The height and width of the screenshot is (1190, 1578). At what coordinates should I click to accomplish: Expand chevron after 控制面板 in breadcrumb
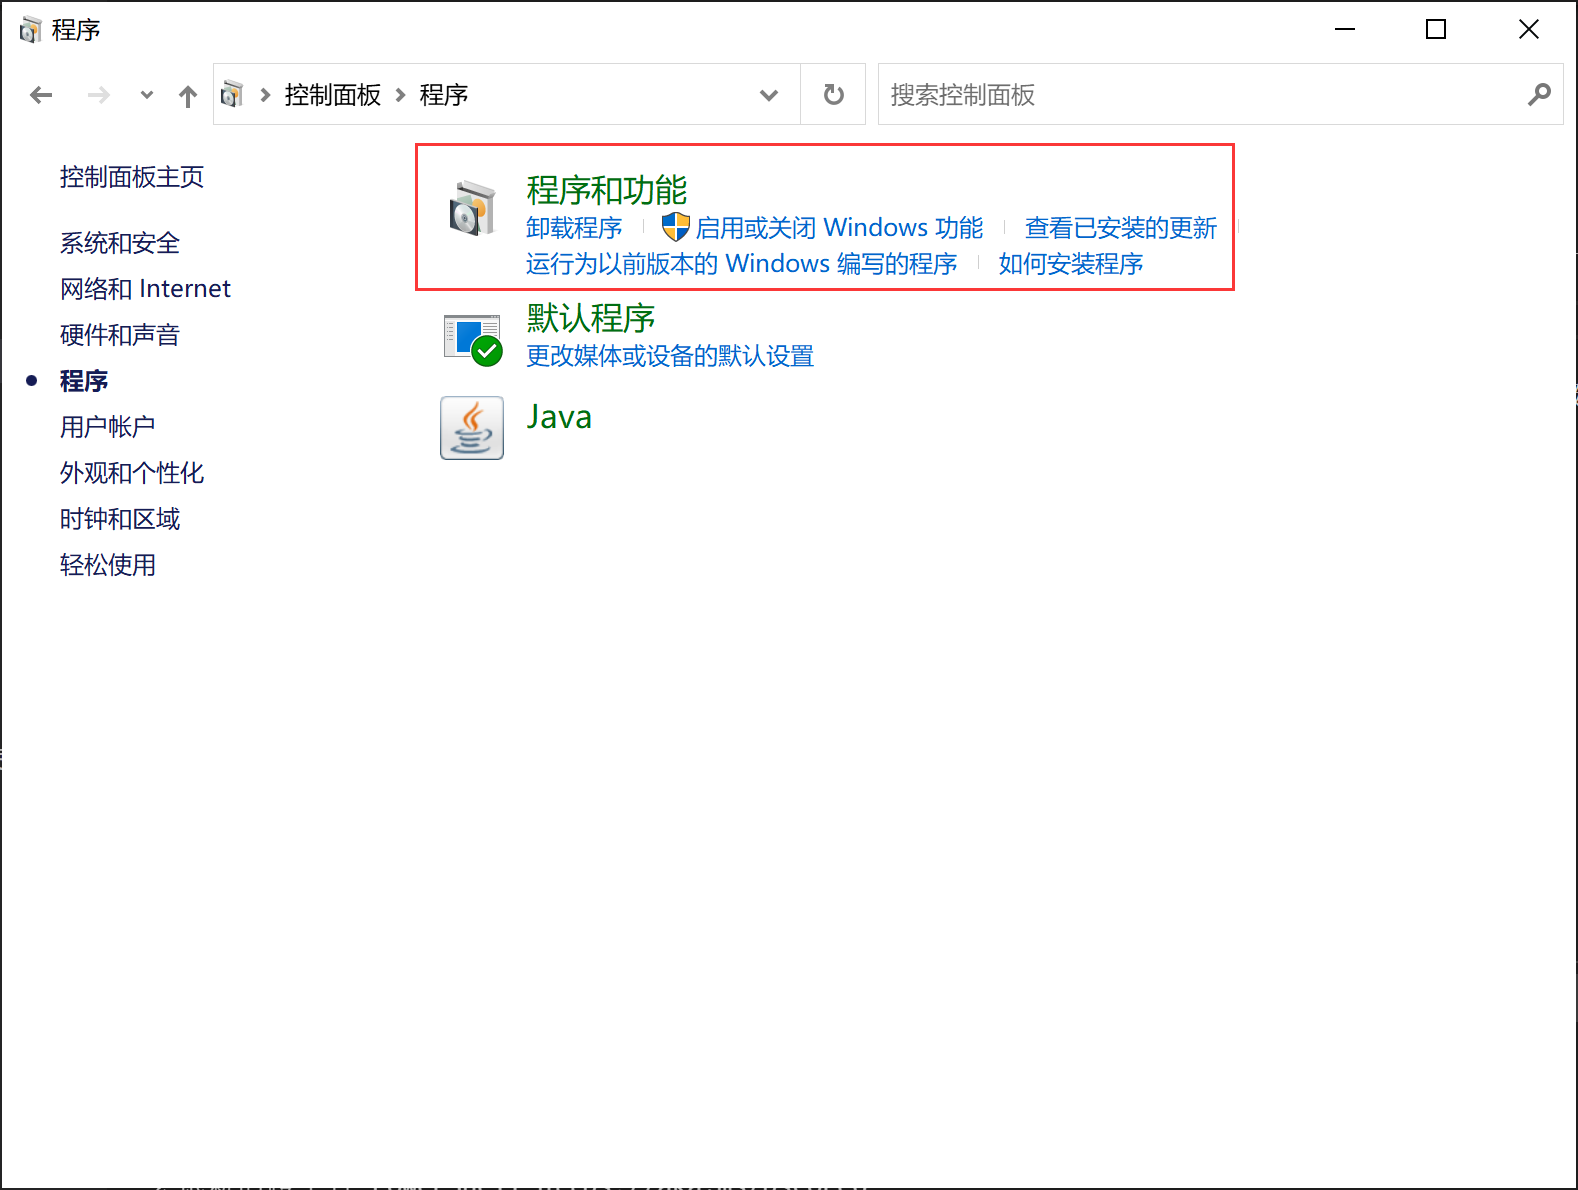click(400, 95)
